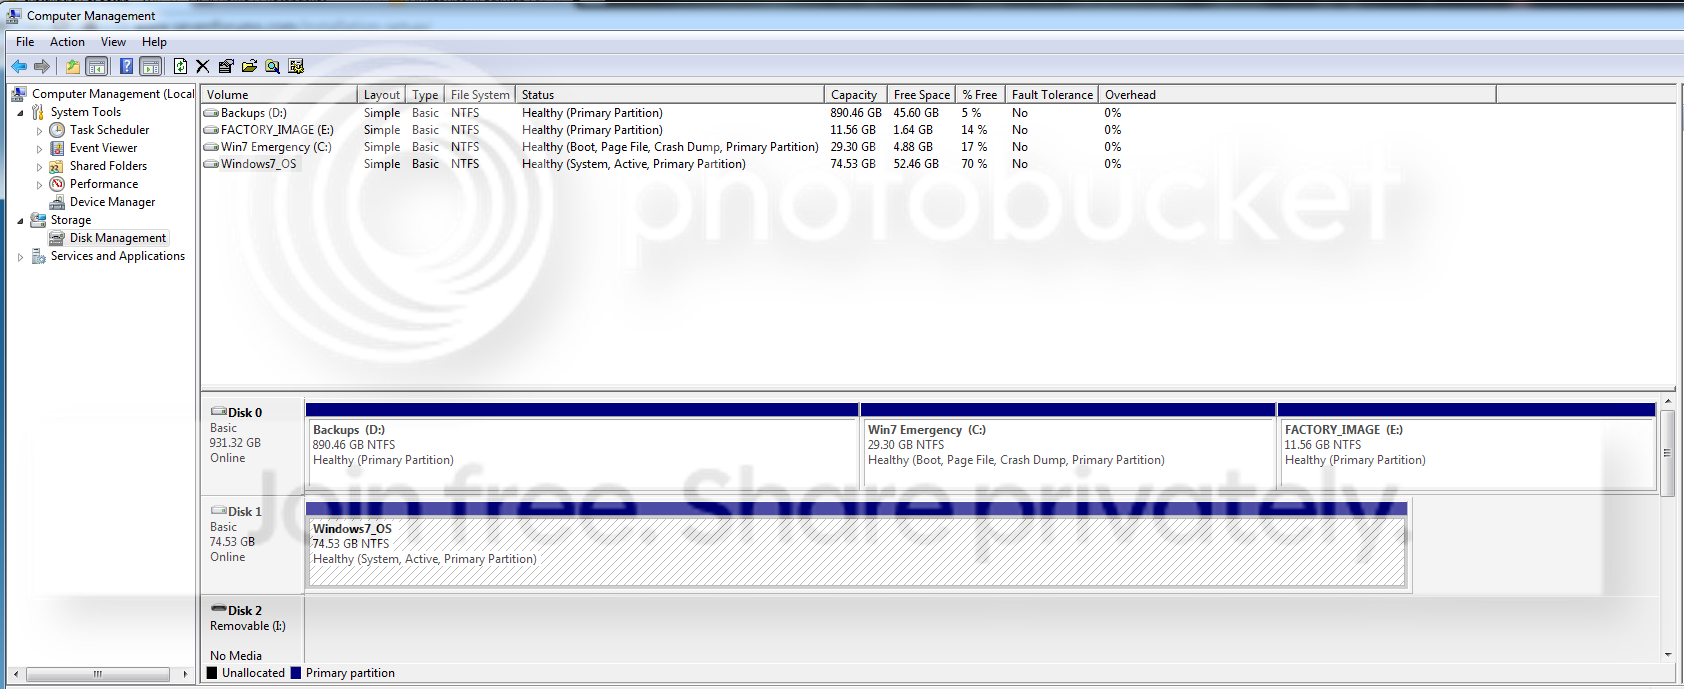Viewport: 1684px width, 689px height.
Task: Select the Event Viewer icon in tree
Action: (57, 148)
